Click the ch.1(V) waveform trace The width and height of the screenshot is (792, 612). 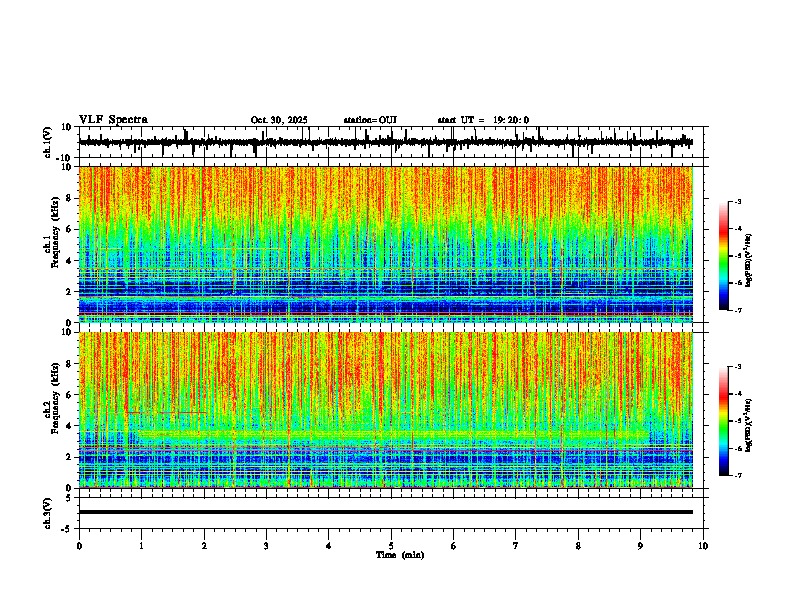tap(386, 142)
